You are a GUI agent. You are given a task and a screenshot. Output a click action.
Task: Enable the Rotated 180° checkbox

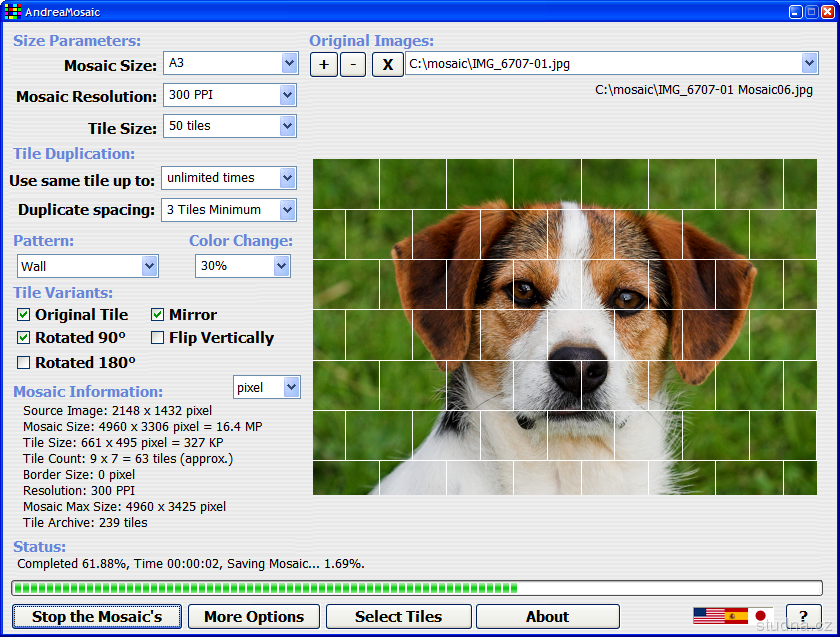pyautogui.click(x=24, y=363)
